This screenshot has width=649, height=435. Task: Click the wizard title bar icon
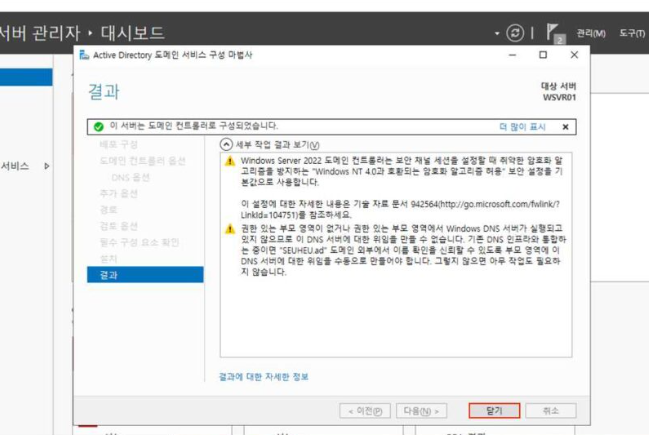84,55
